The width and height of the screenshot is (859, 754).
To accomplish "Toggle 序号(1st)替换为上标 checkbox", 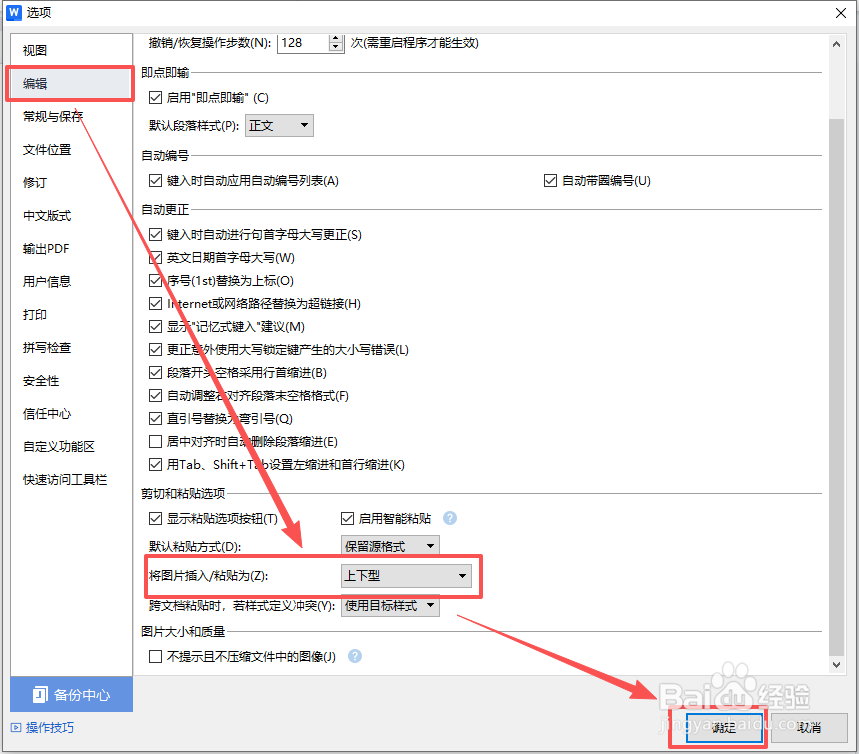I will click(156, 281).
